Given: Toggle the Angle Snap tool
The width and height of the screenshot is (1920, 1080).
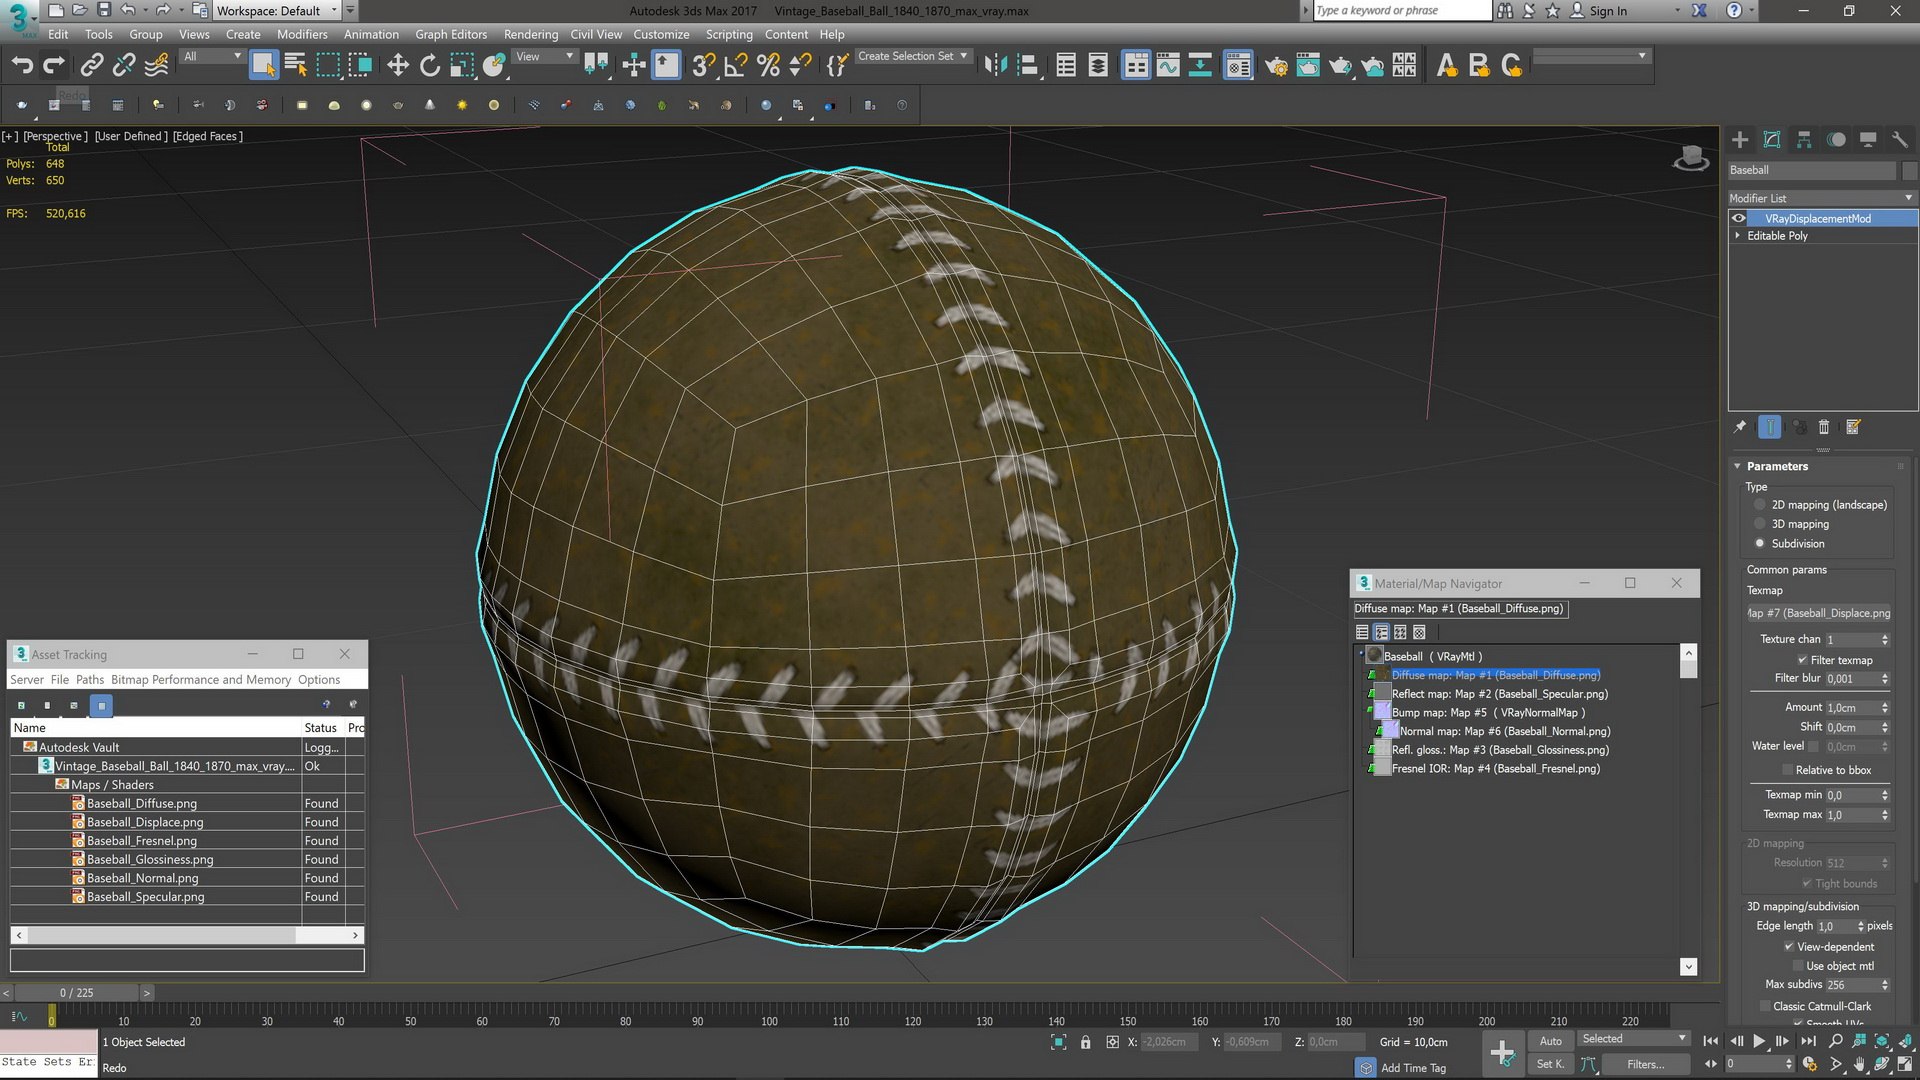Looking at the screenshot, I should click(736, 66).
